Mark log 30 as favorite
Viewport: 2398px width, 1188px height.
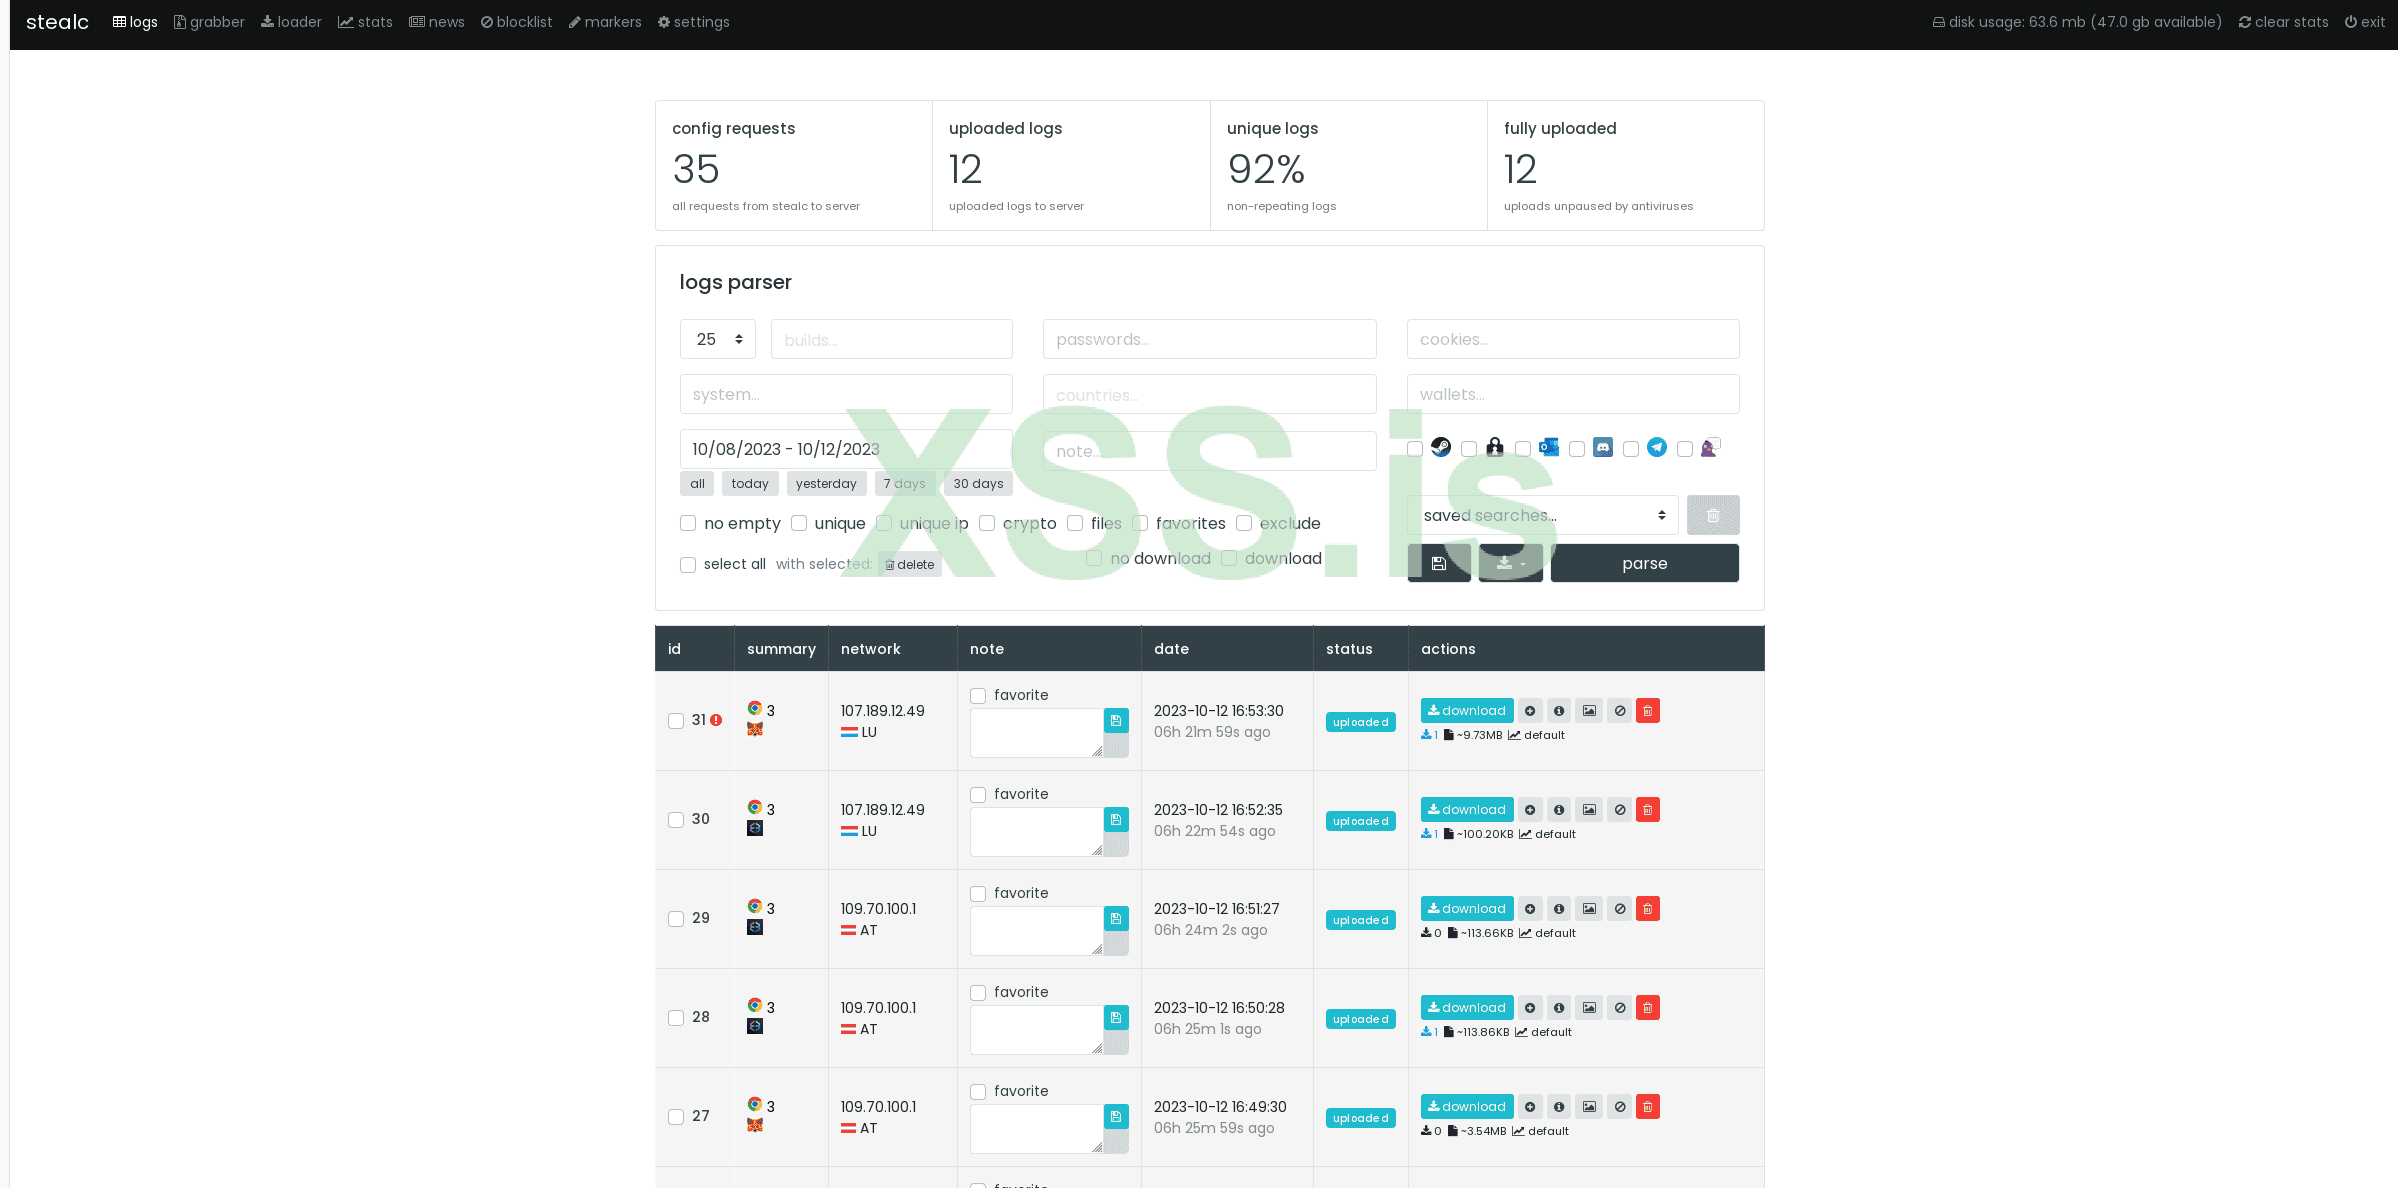tap(978, 795)
